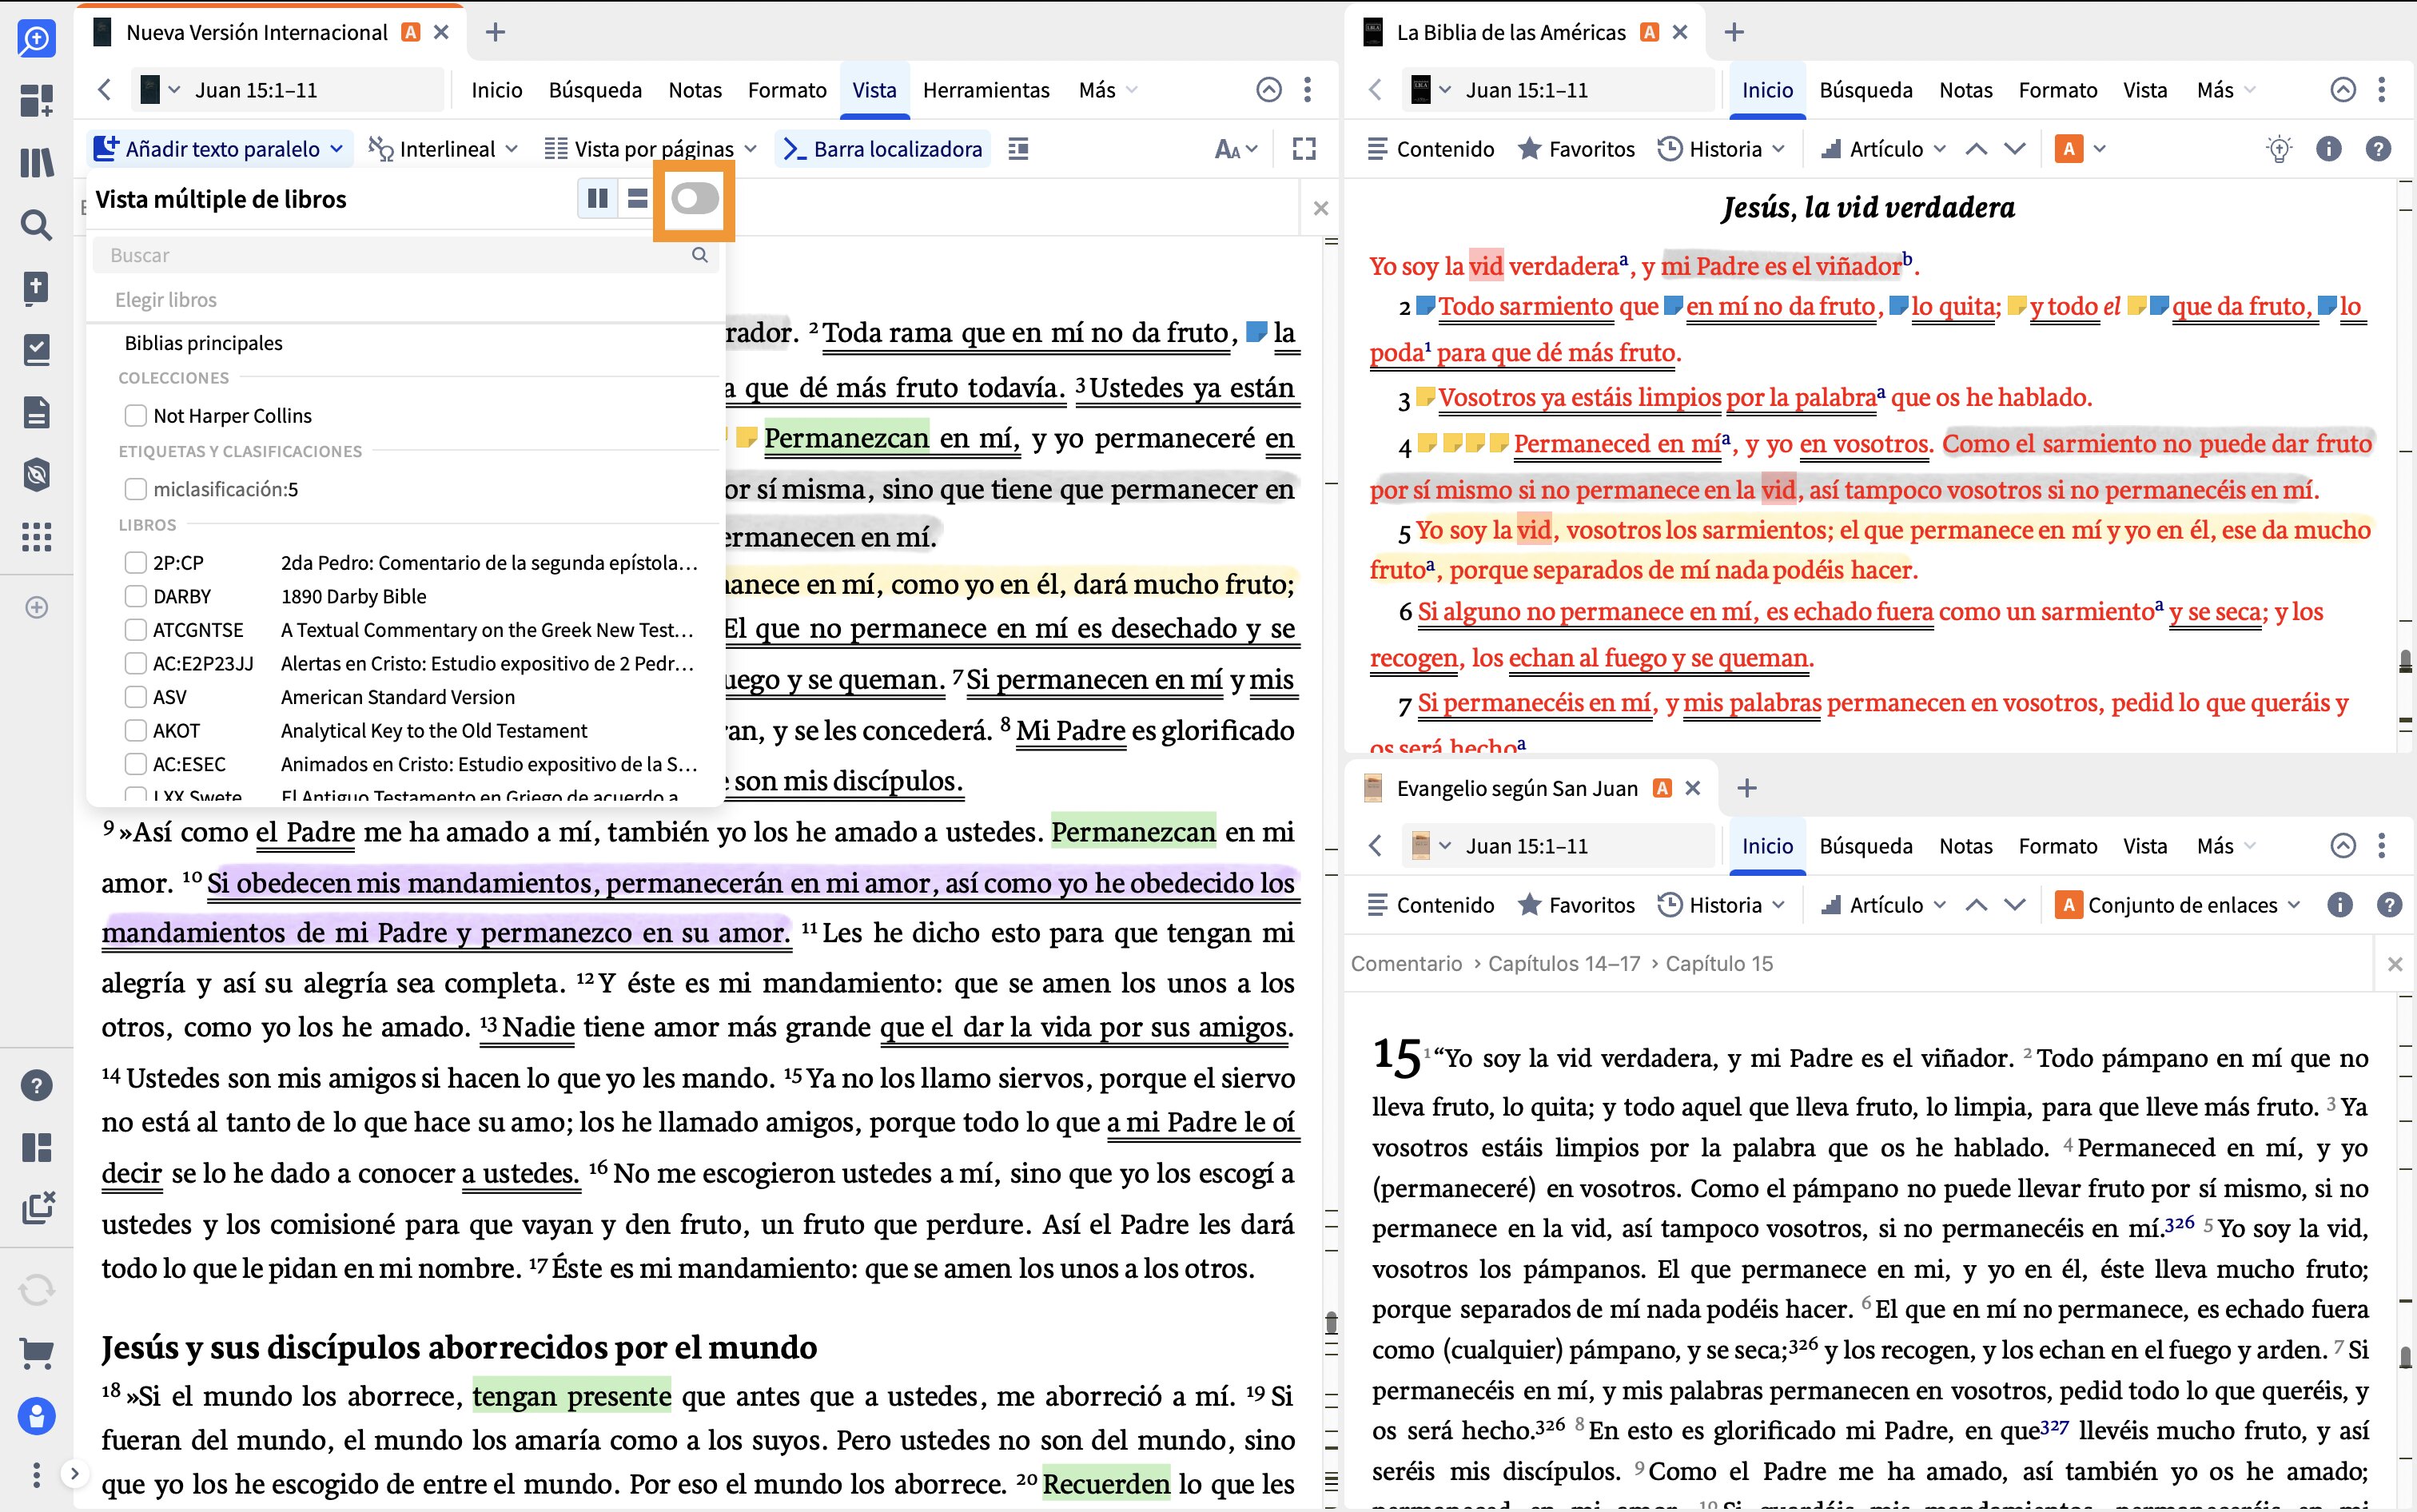Expand Más menu in NVI panel
Viewport: 2417px width, 1512px height.
point(1108,90)
